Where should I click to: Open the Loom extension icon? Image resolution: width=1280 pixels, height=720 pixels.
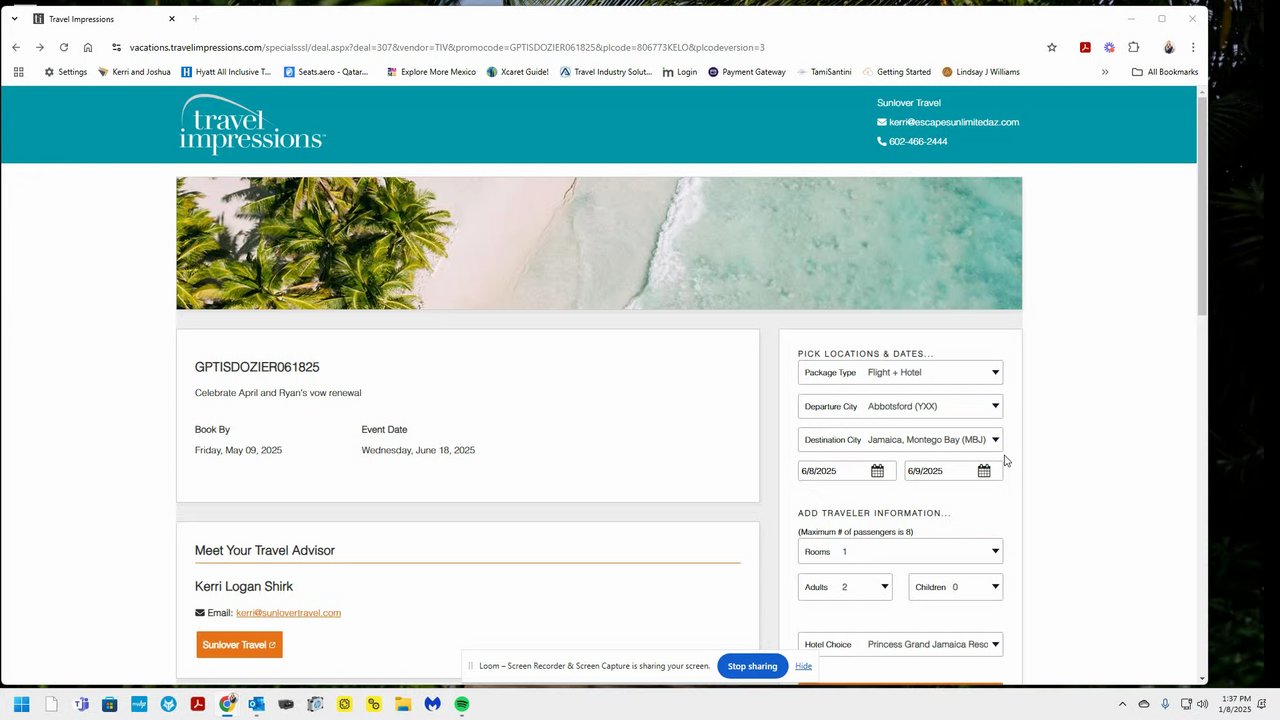pos(1109,47)
